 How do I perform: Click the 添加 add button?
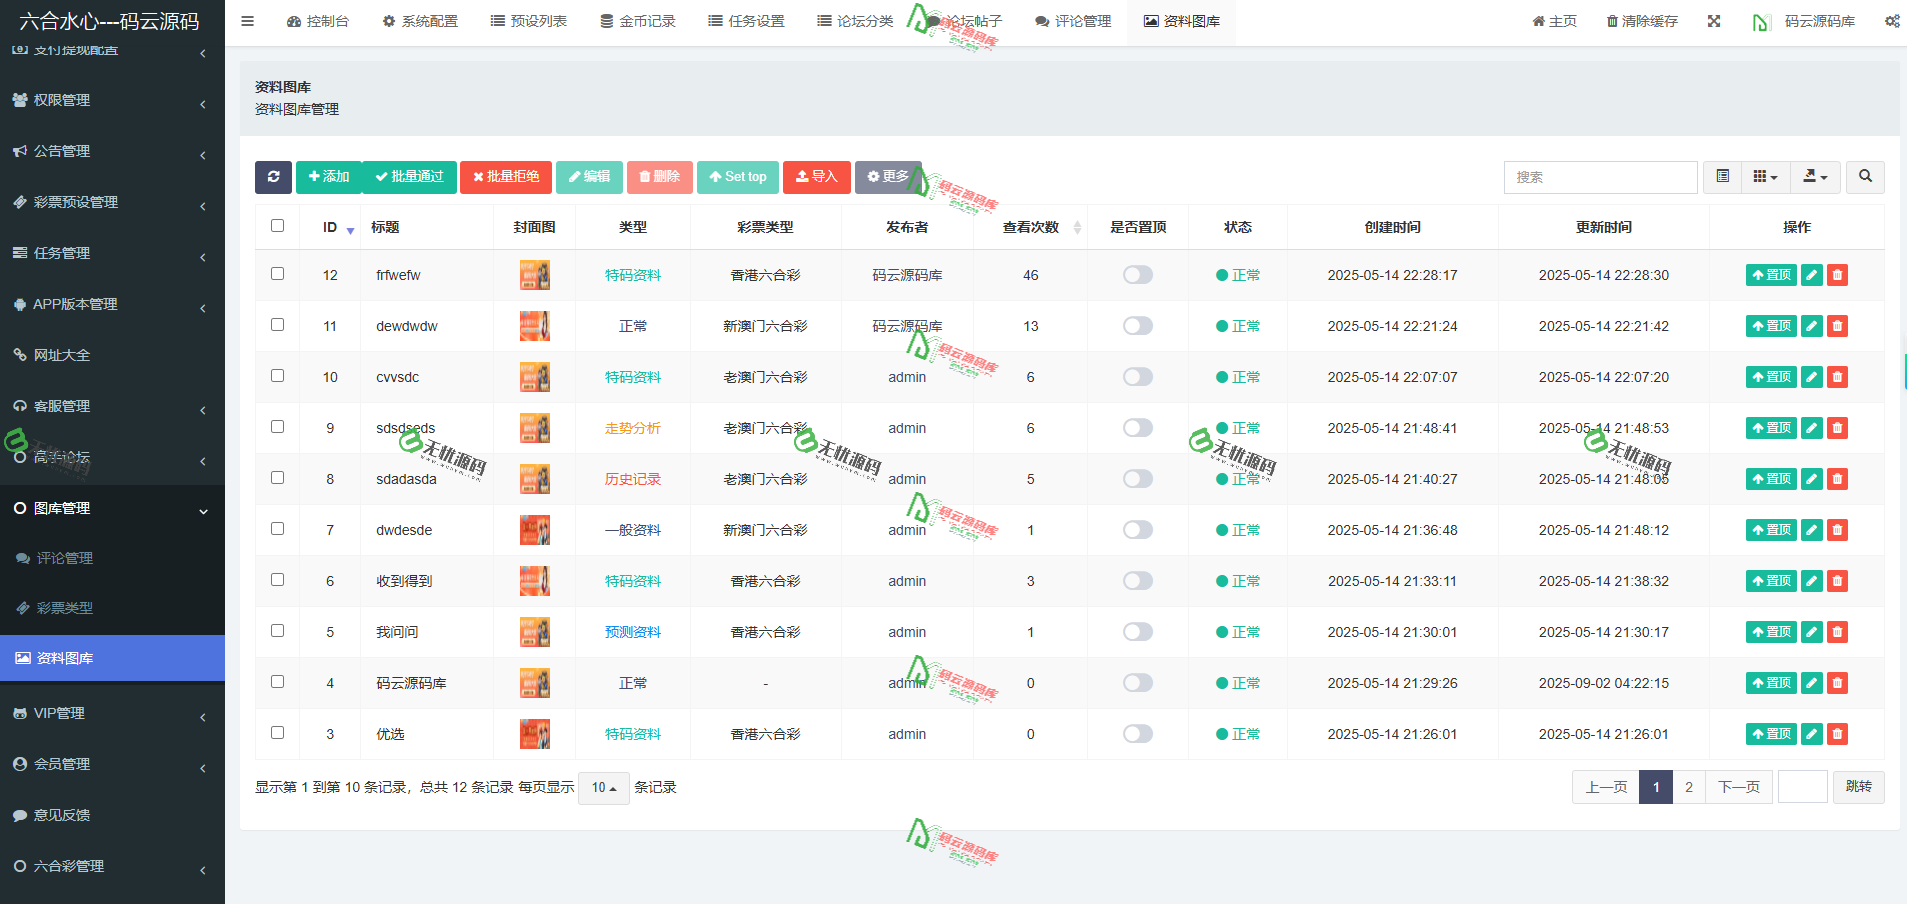(x=328, y=177)
